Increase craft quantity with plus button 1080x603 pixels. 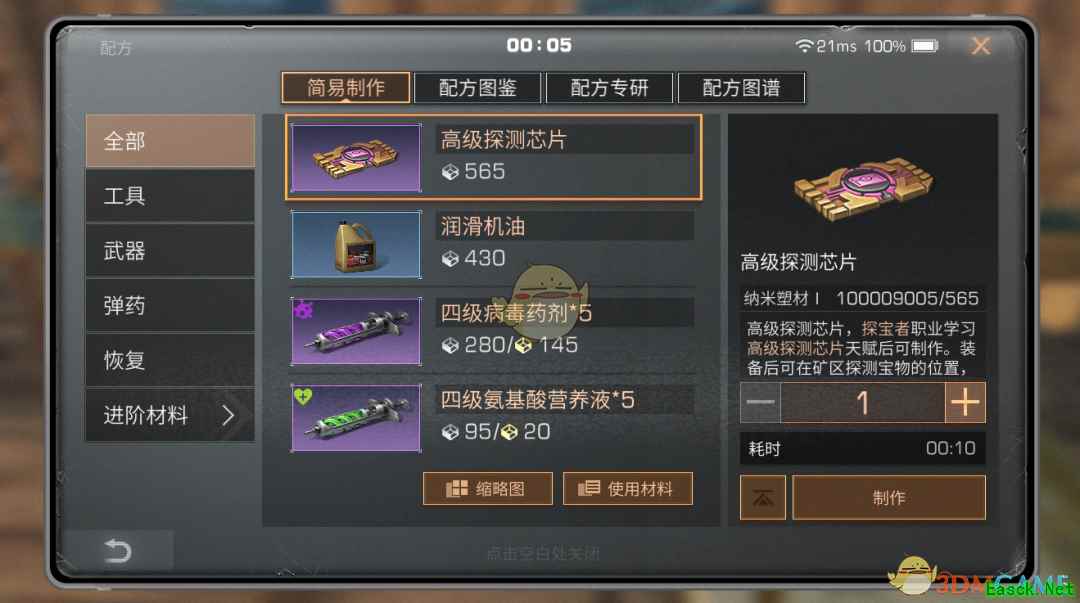pyautogui.click(x=965, y=402)
